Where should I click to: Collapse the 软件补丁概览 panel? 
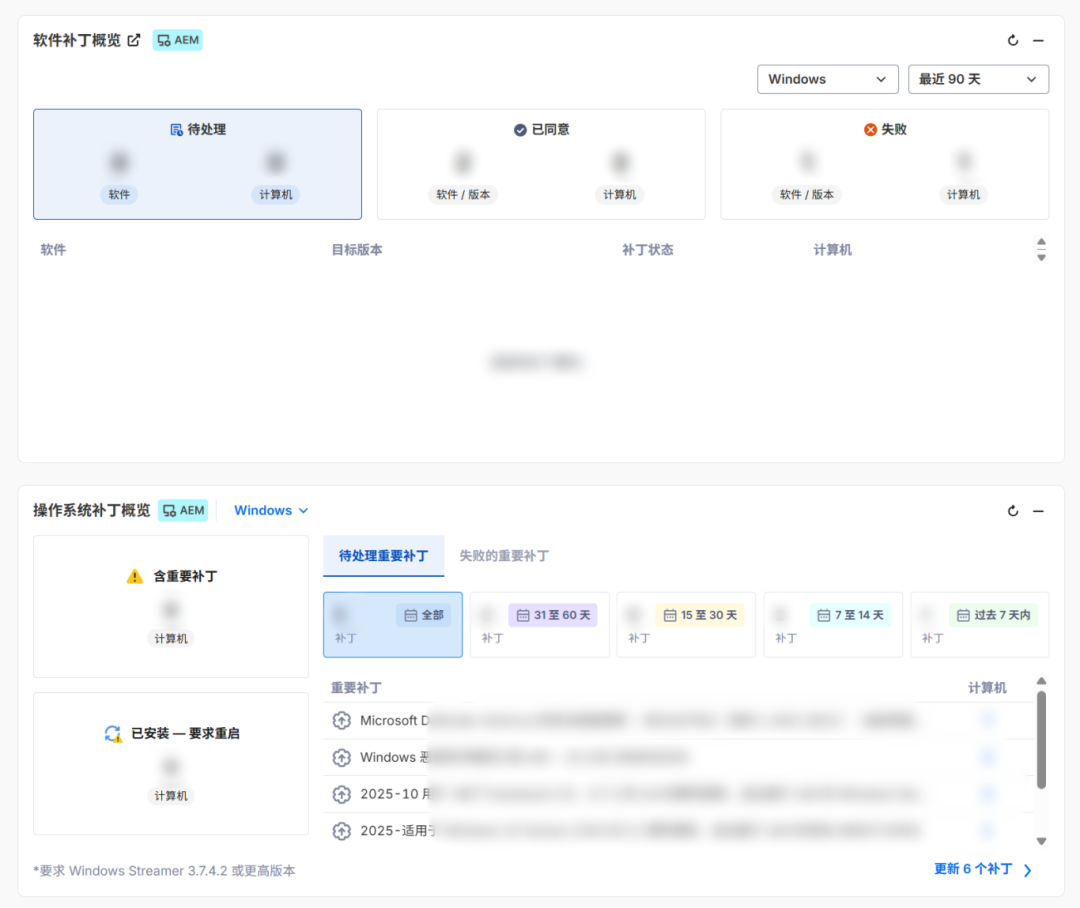tap(1038, 41)
